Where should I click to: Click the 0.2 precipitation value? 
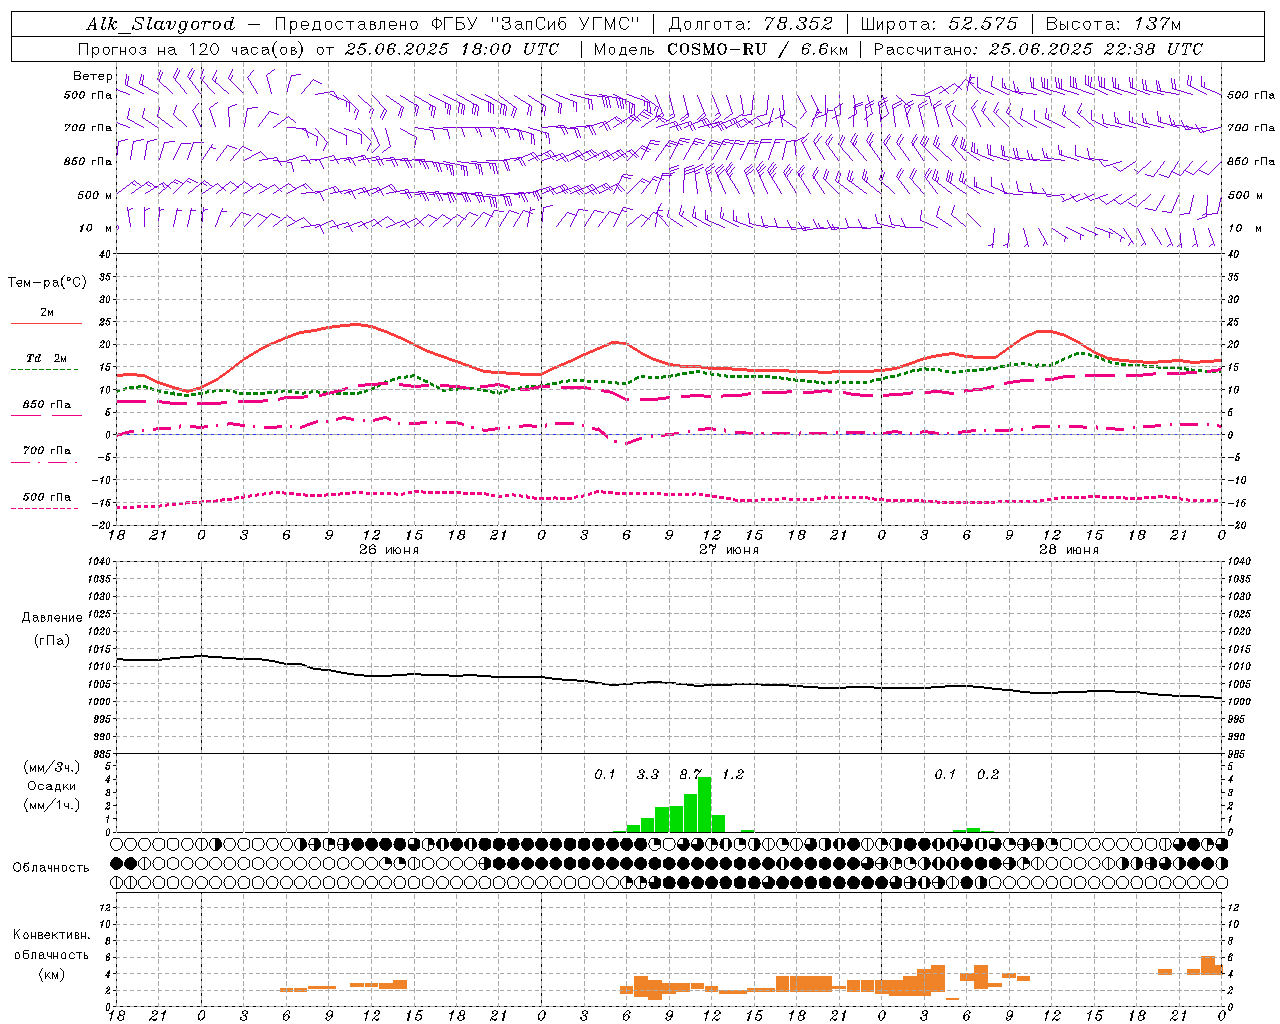click(x=988, y=774)
